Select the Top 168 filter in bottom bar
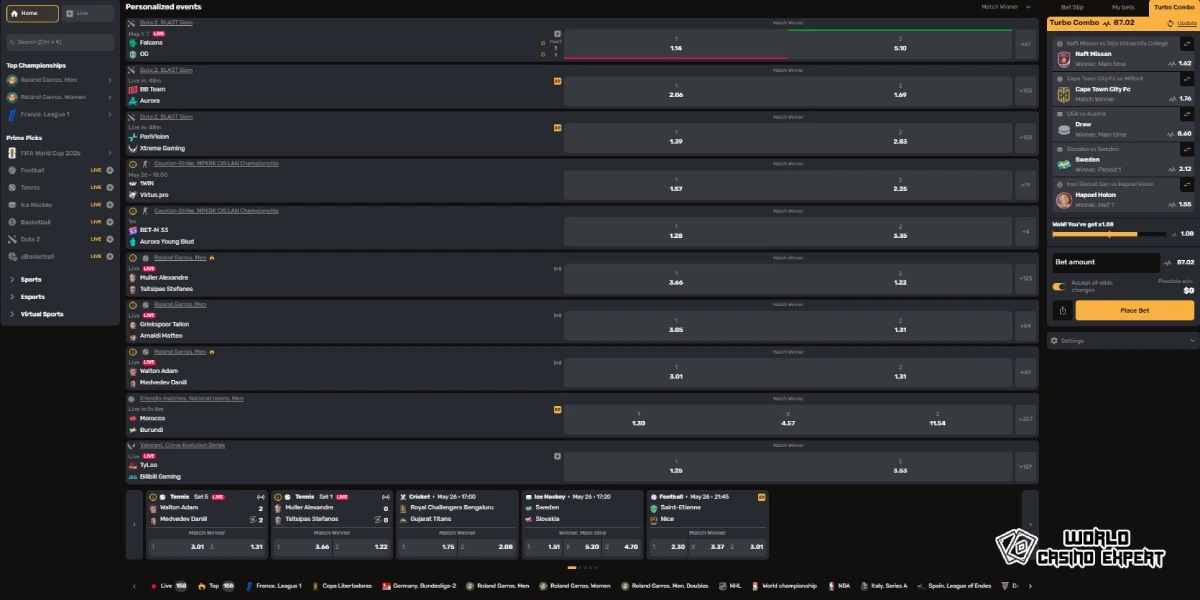1200x600 pixels. pyautogui.click(x=215, y=585)
